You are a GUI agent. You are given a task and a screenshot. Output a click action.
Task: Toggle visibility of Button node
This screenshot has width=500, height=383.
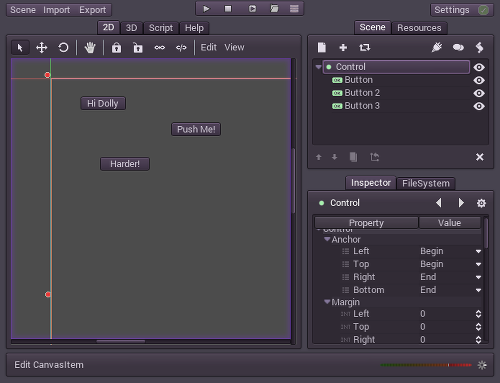(479, 80)
